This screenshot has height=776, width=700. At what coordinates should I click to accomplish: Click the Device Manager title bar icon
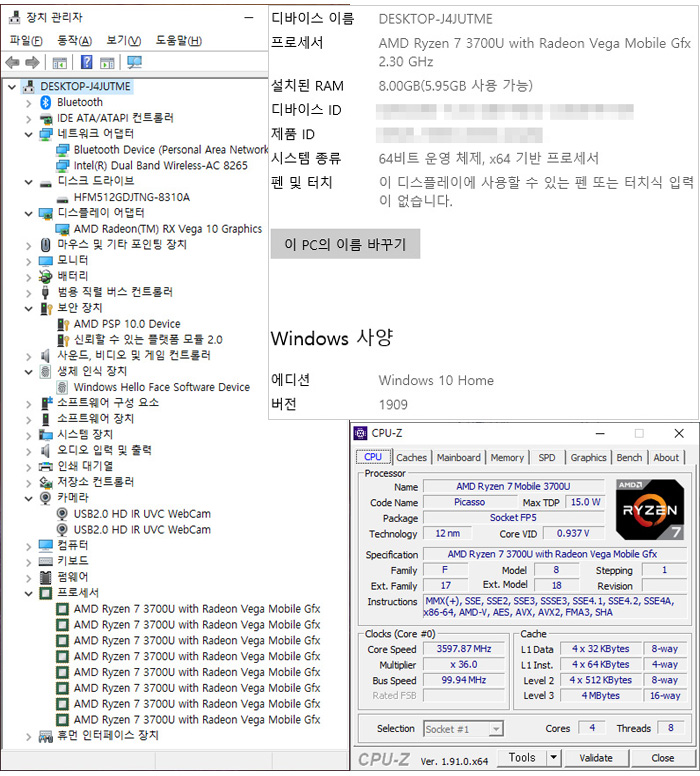coord(15,17)
